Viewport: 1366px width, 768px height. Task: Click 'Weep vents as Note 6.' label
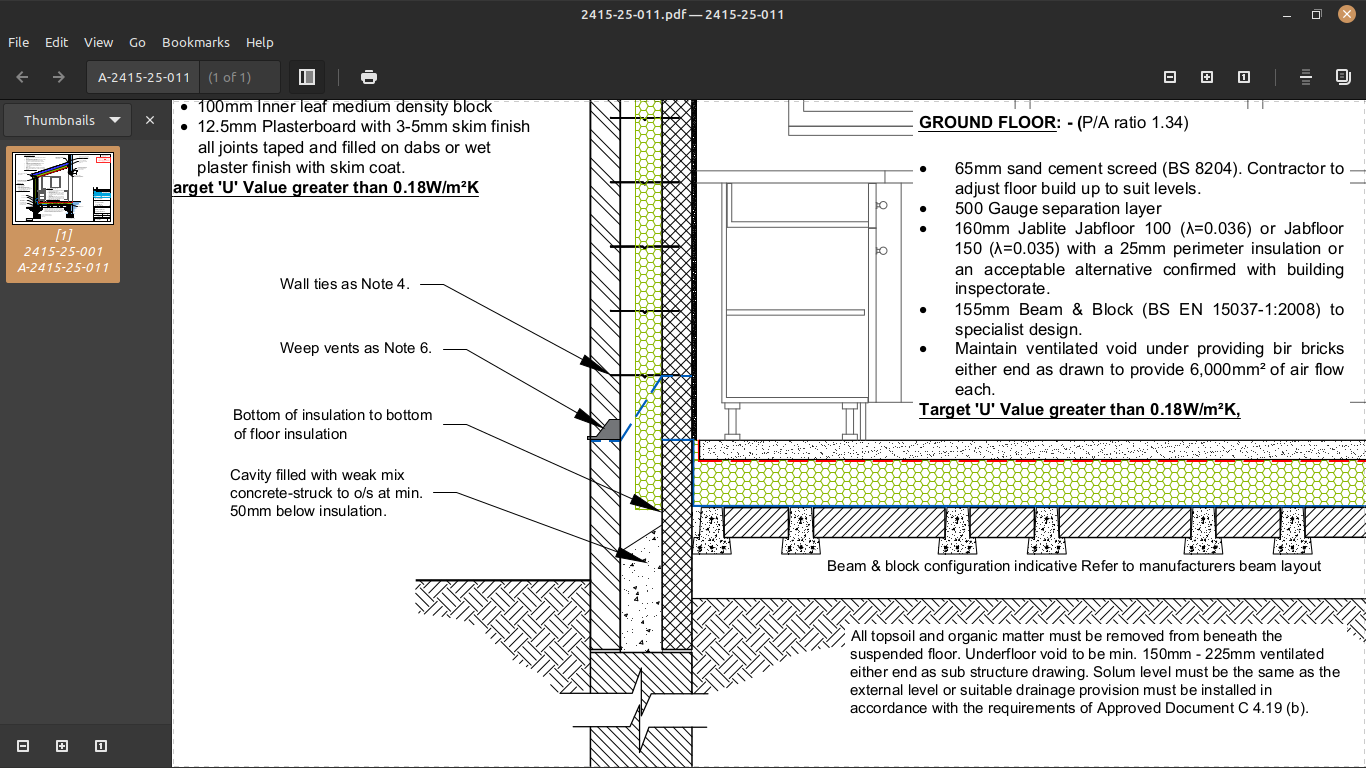tap(356, 348)
